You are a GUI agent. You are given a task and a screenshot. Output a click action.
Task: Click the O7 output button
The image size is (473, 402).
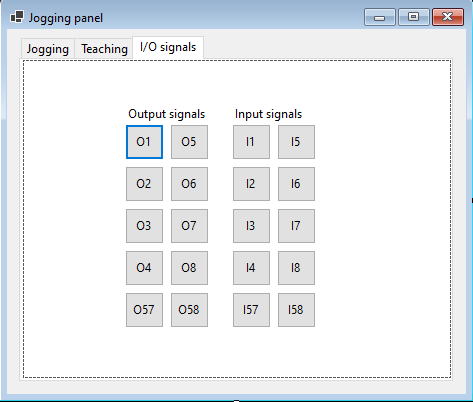pos(189,226)
